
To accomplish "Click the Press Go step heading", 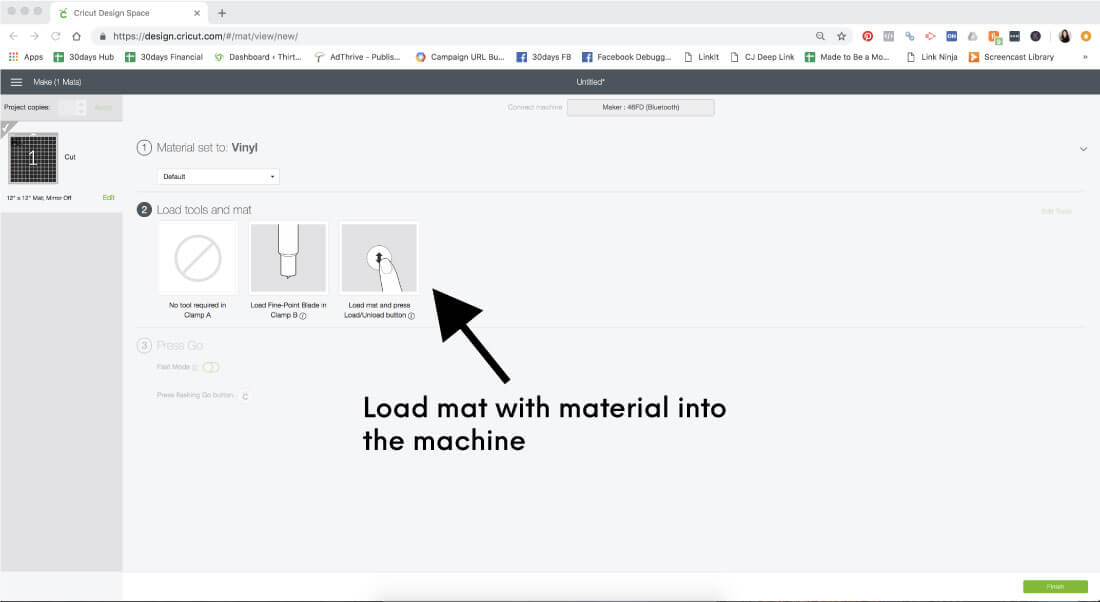I will [180, 345].
